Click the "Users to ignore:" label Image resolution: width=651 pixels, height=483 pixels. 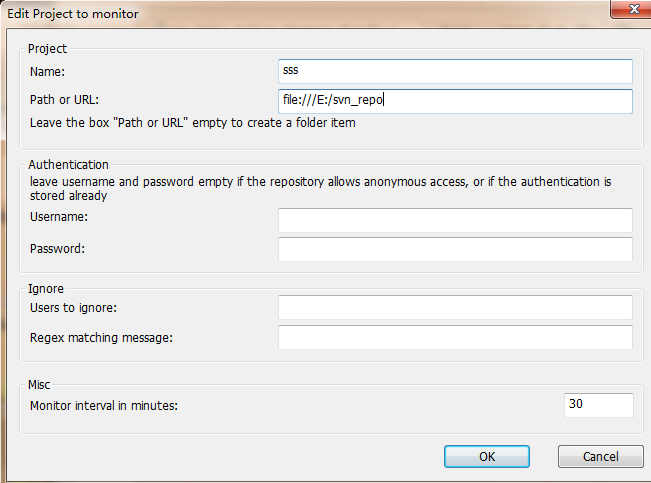(74, 307)
